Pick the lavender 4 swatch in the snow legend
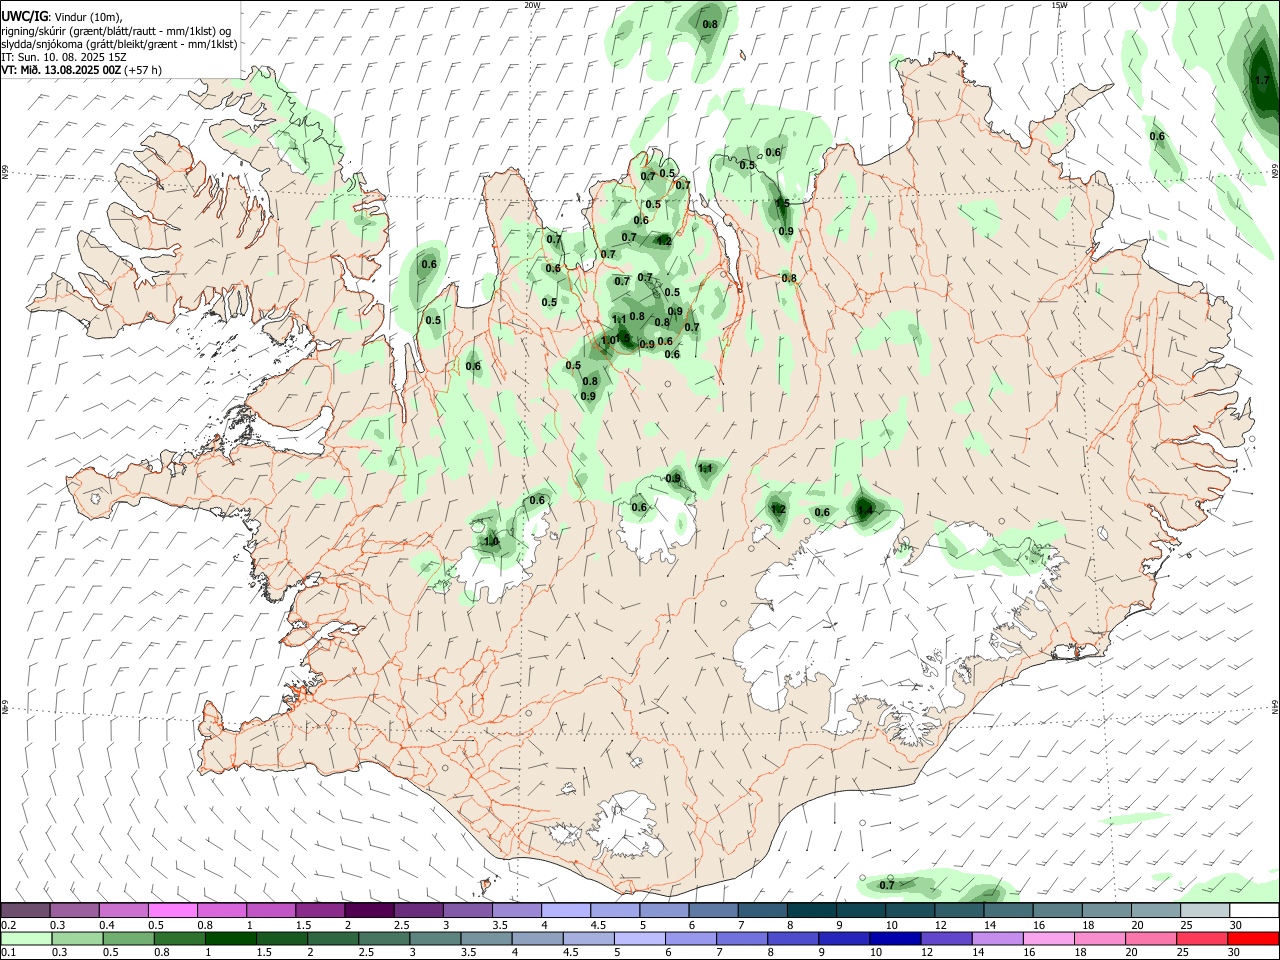 [565, 910]
